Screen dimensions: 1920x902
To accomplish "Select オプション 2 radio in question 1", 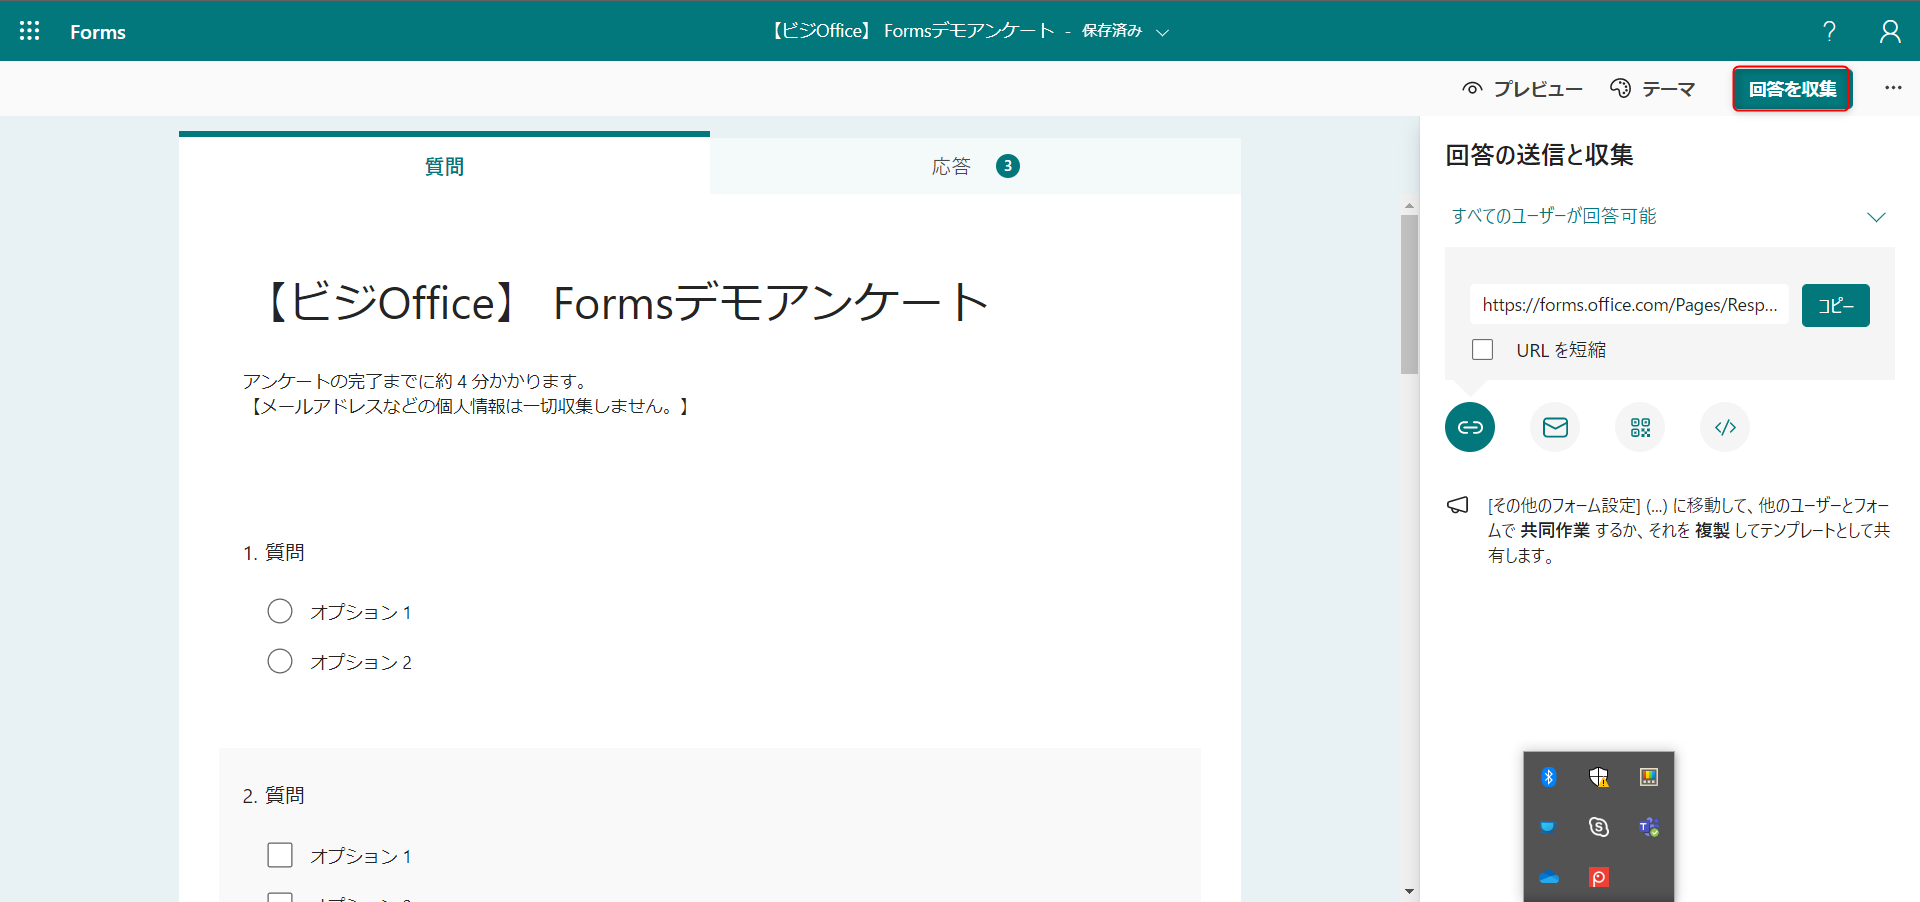I will coord(280,661).
